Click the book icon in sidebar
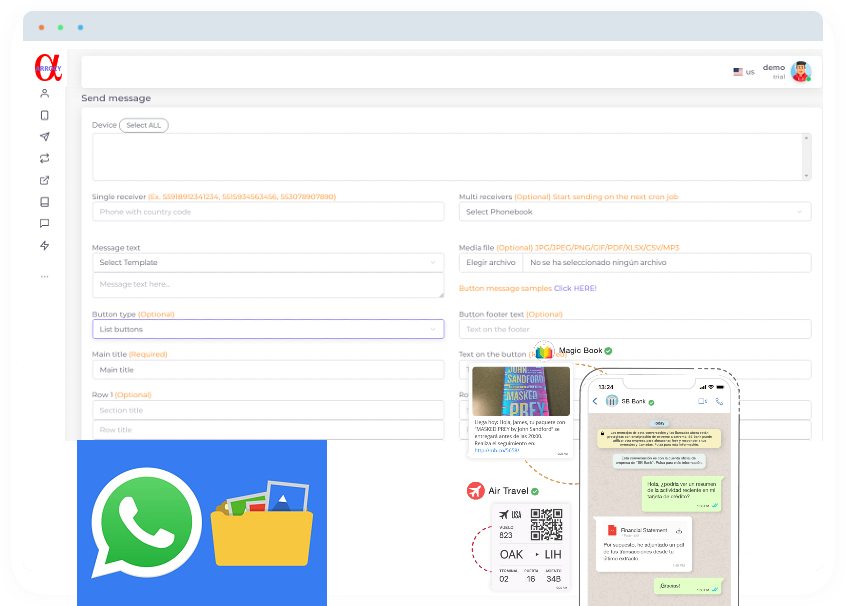 click(x=44, y=202)
